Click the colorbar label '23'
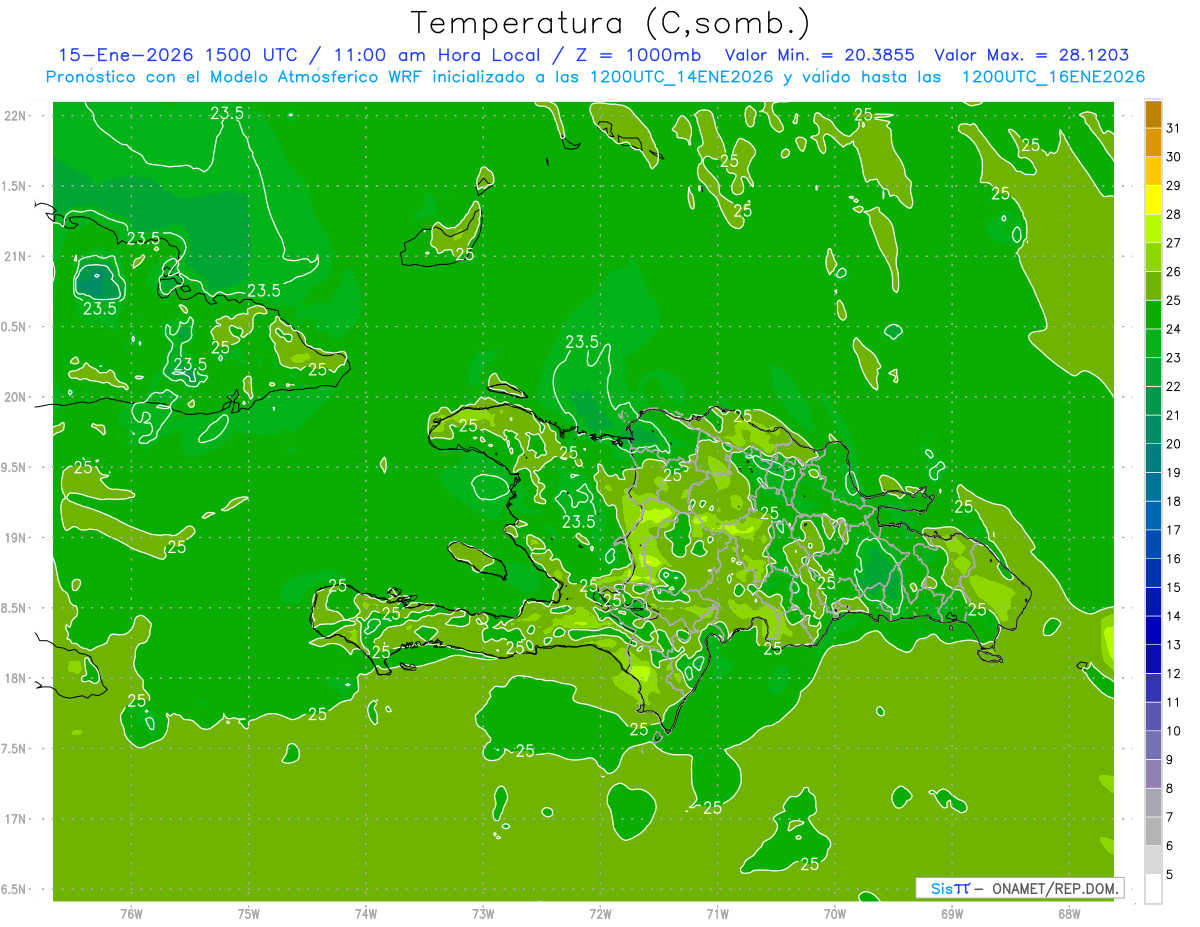Viewport: 1200px width, 927px height. tap(1174, 358)
